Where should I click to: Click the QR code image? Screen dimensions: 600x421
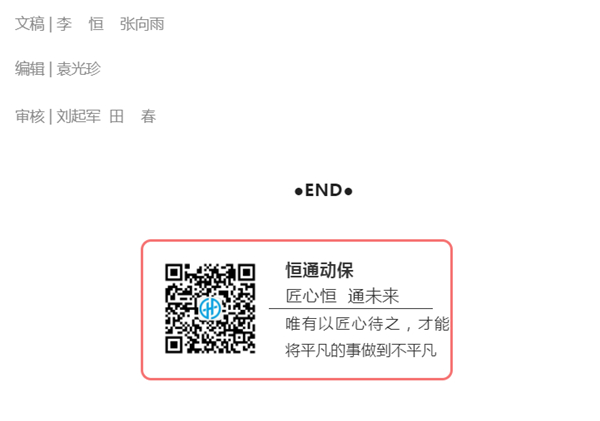[210, 308]
